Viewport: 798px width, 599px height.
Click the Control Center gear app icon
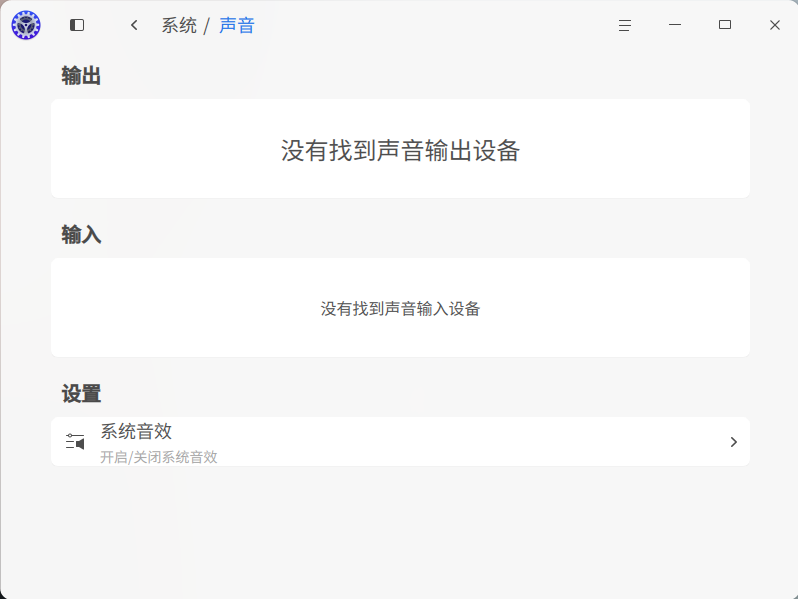pyautogui.click(x=26, y=25)
